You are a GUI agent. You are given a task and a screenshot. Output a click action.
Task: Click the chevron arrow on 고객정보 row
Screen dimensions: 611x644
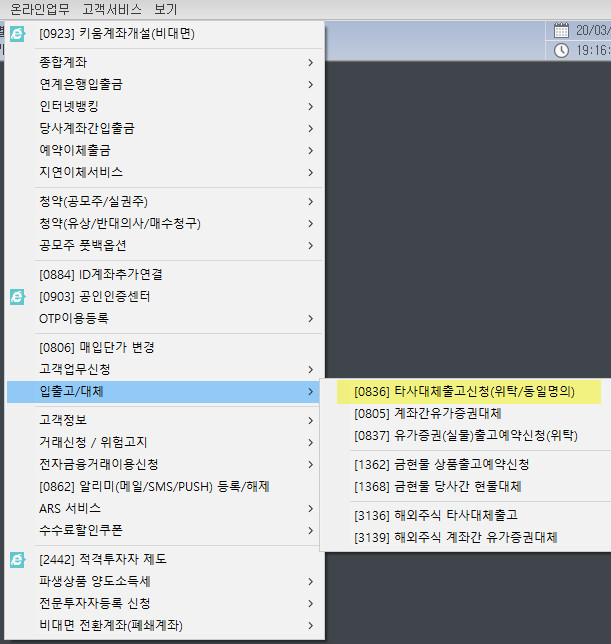pos(310,421)
